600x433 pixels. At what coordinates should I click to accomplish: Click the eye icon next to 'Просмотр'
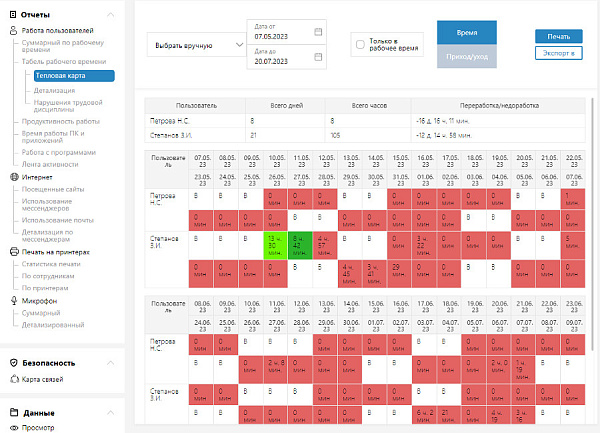pyautogui.click(x=14, y=426)
